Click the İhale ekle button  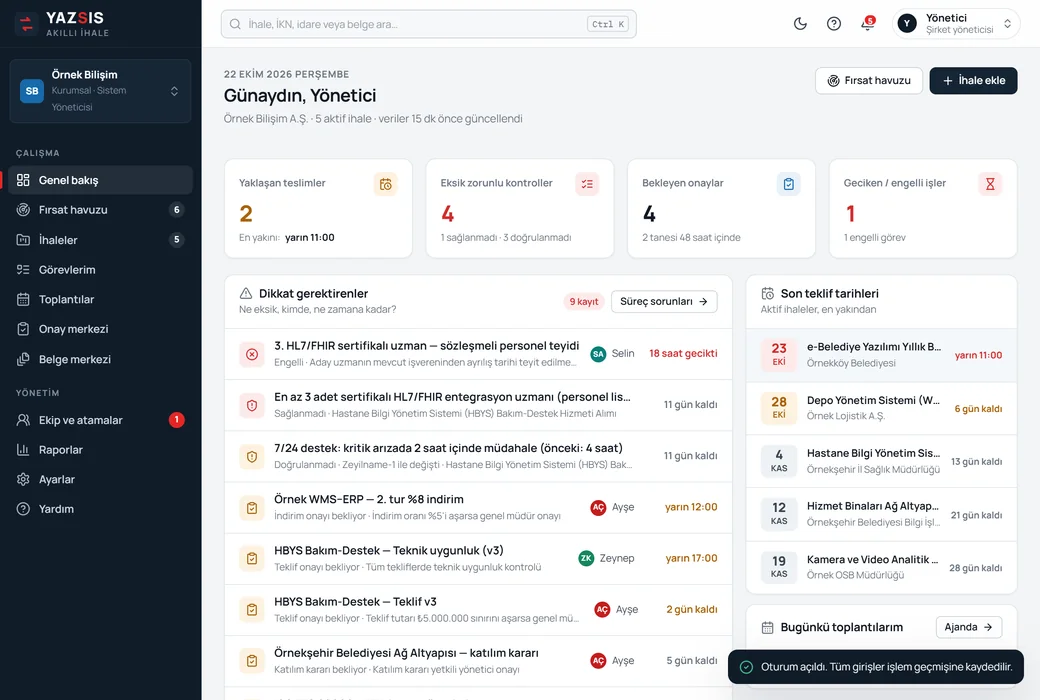pos(973,80)
